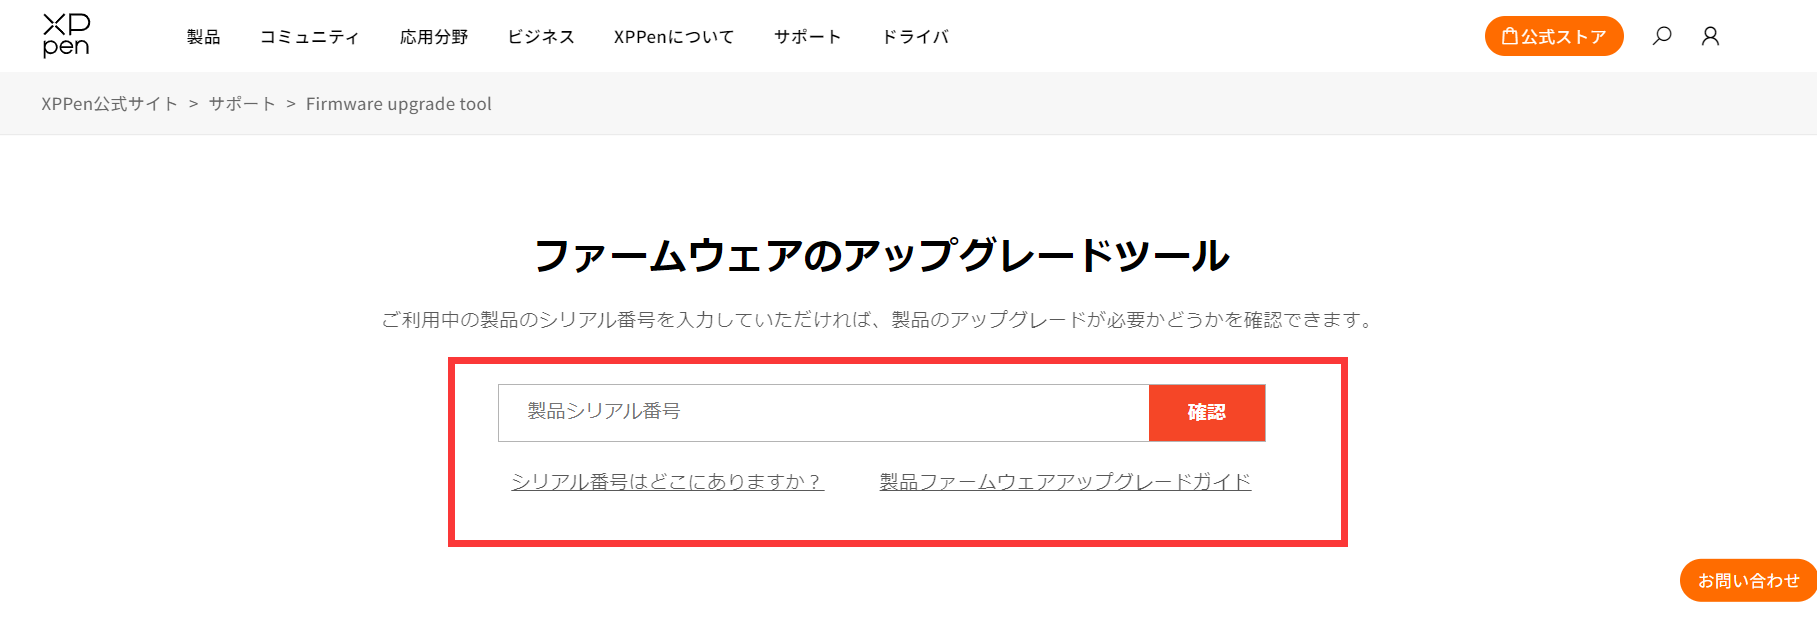
Task: Select ビジネス in navigation bar
Action: pos(541,37)
